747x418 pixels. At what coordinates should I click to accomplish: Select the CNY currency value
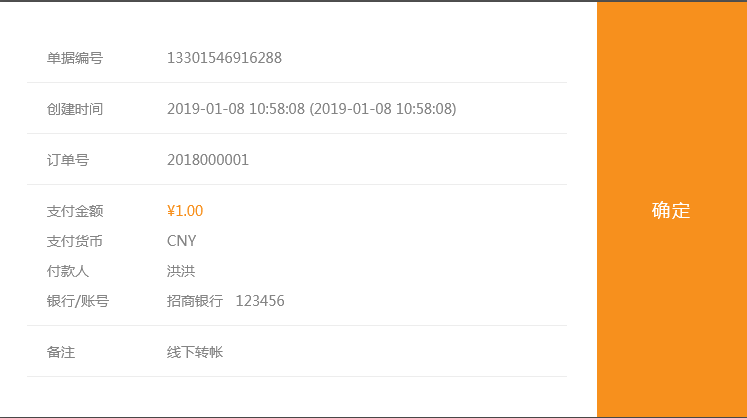tap(182, 241)
